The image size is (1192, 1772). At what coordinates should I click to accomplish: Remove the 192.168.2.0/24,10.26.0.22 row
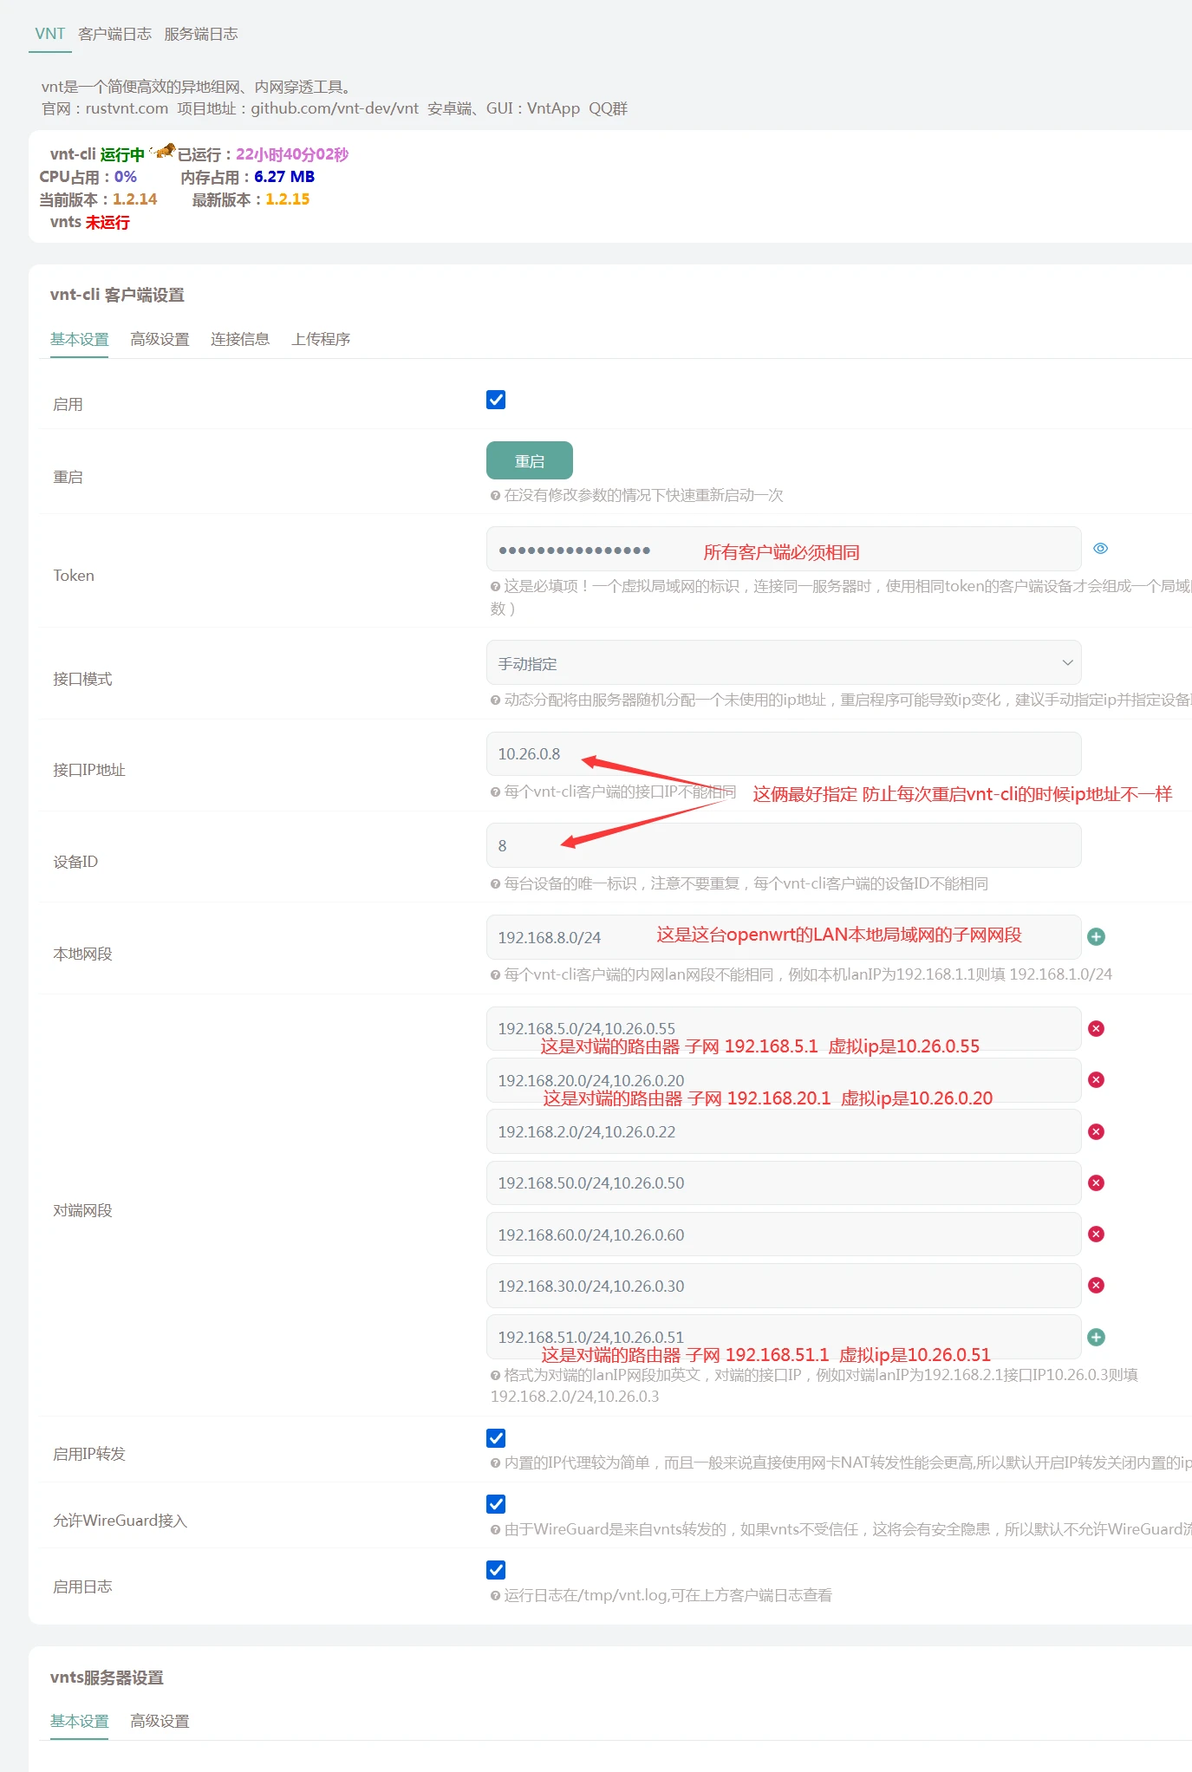point(1096,1131)
